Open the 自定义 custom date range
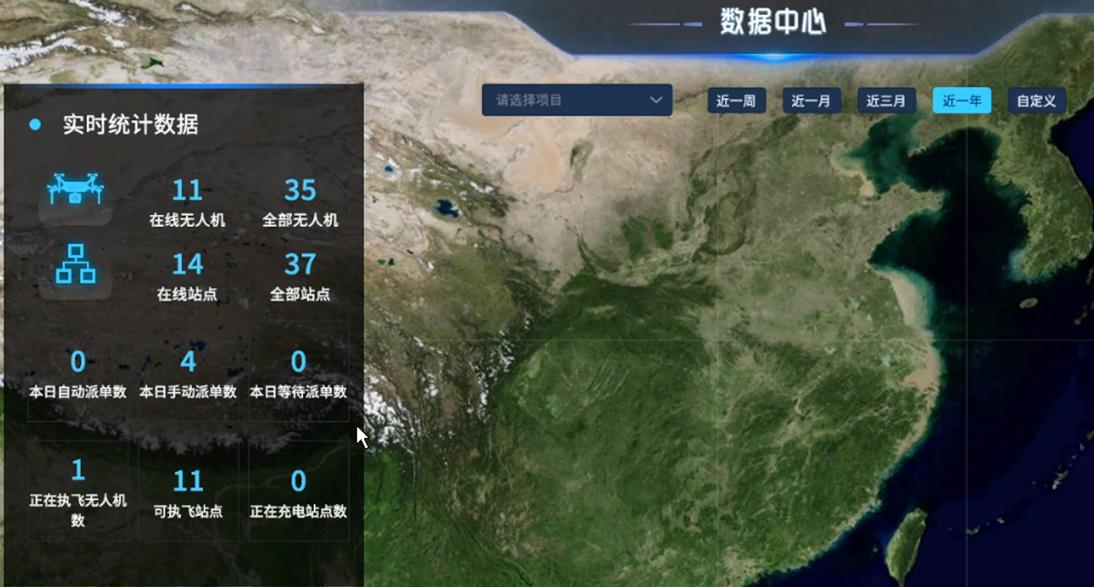The image size is (1094, 587). click(1036, 101)
